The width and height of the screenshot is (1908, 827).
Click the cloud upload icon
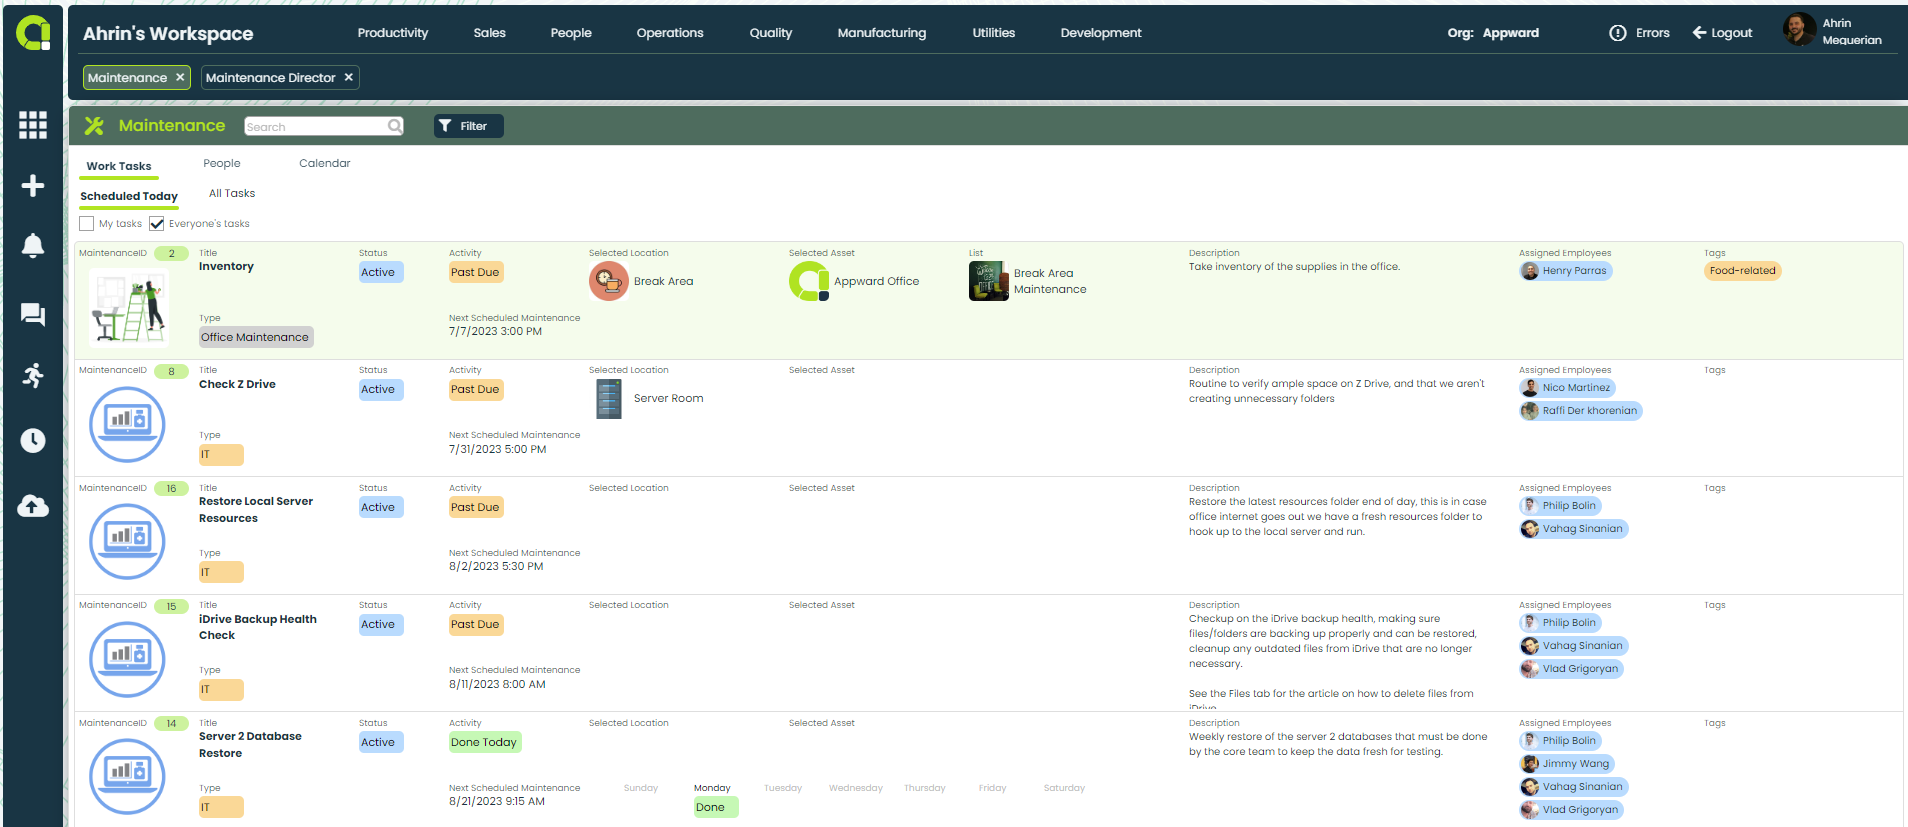33,506
